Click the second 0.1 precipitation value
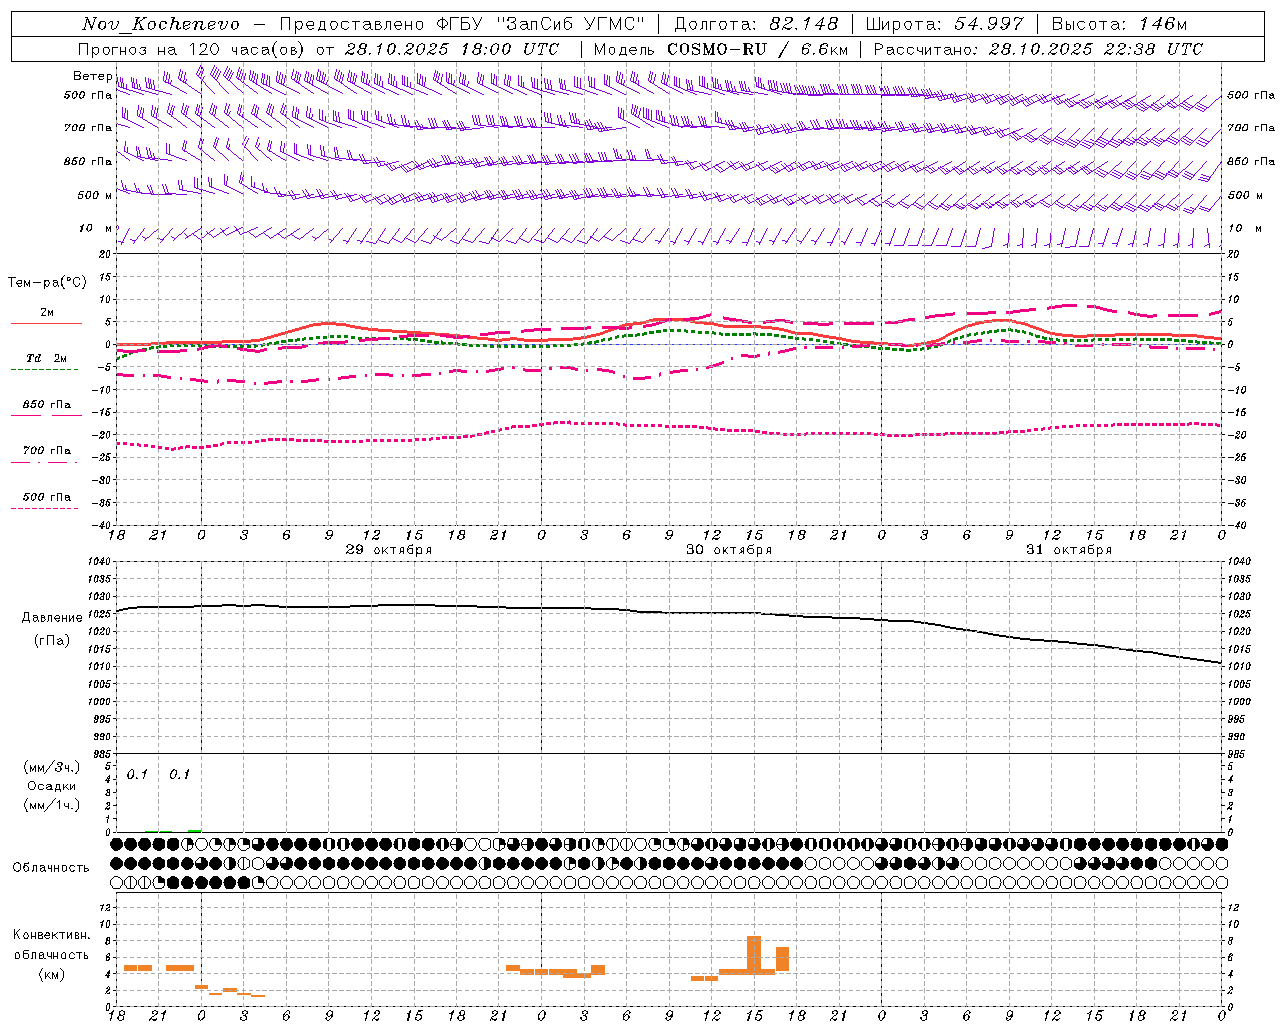The width and height of the screenshot is (1280, 1024). [x=179, y=775]
